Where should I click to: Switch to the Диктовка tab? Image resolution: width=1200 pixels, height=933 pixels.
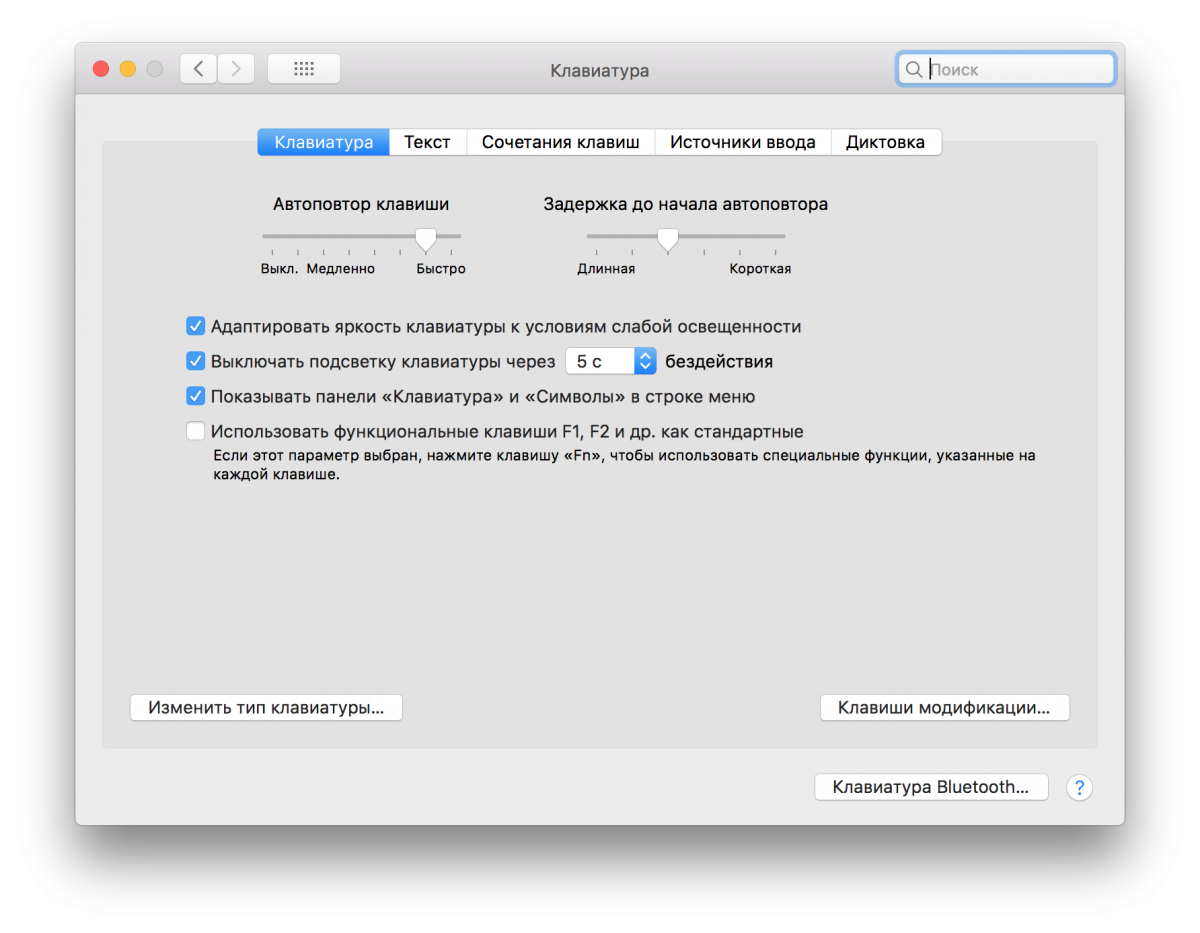(x=885, y=142)
